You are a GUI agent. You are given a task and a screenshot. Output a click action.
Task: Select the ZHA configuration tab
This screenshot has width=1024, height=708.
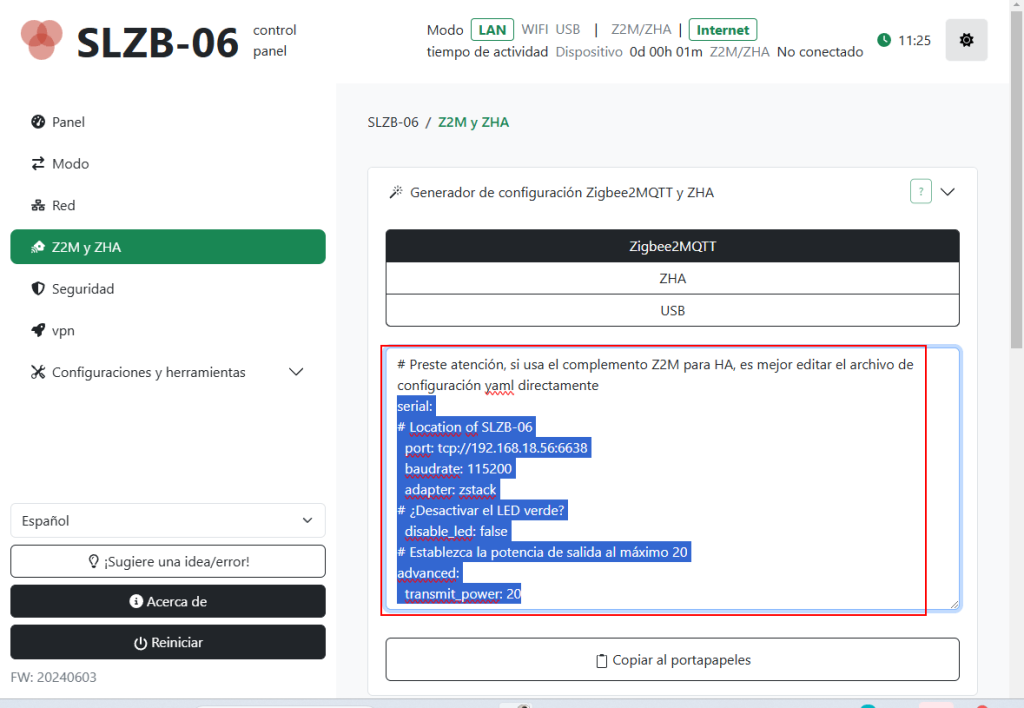672,278
